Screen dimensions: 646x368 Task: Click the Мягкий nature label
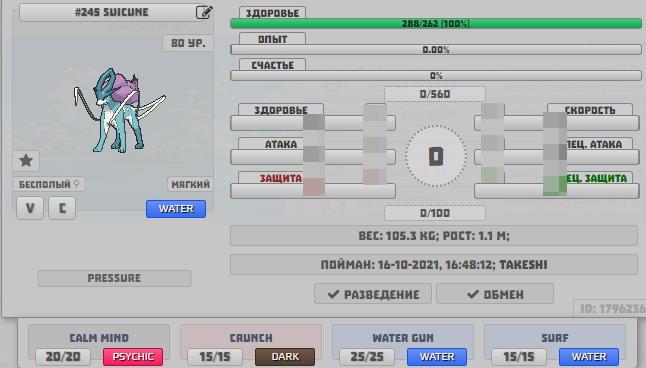[x=190, y=184]
